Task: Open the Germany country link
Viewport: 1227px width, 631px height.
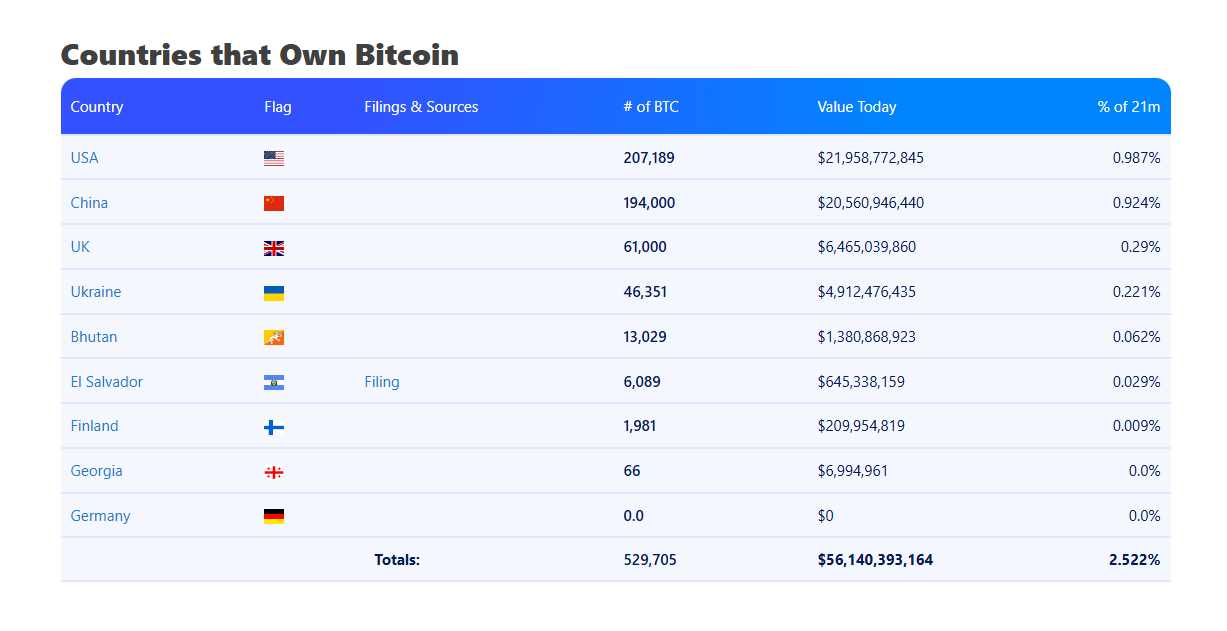Action: click(x=100, y=516)
